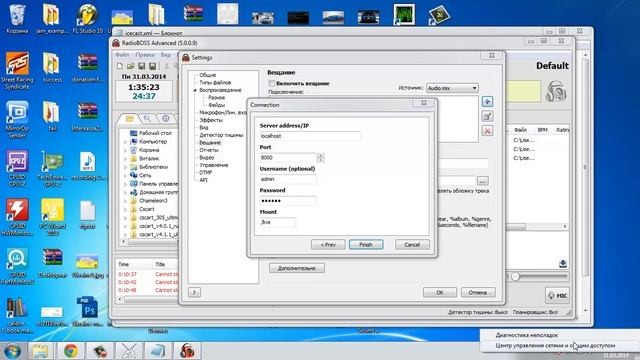Select Детектор тишины in the Settings tree
Viewport: 640px width, 360px height.
coord(221,135)
